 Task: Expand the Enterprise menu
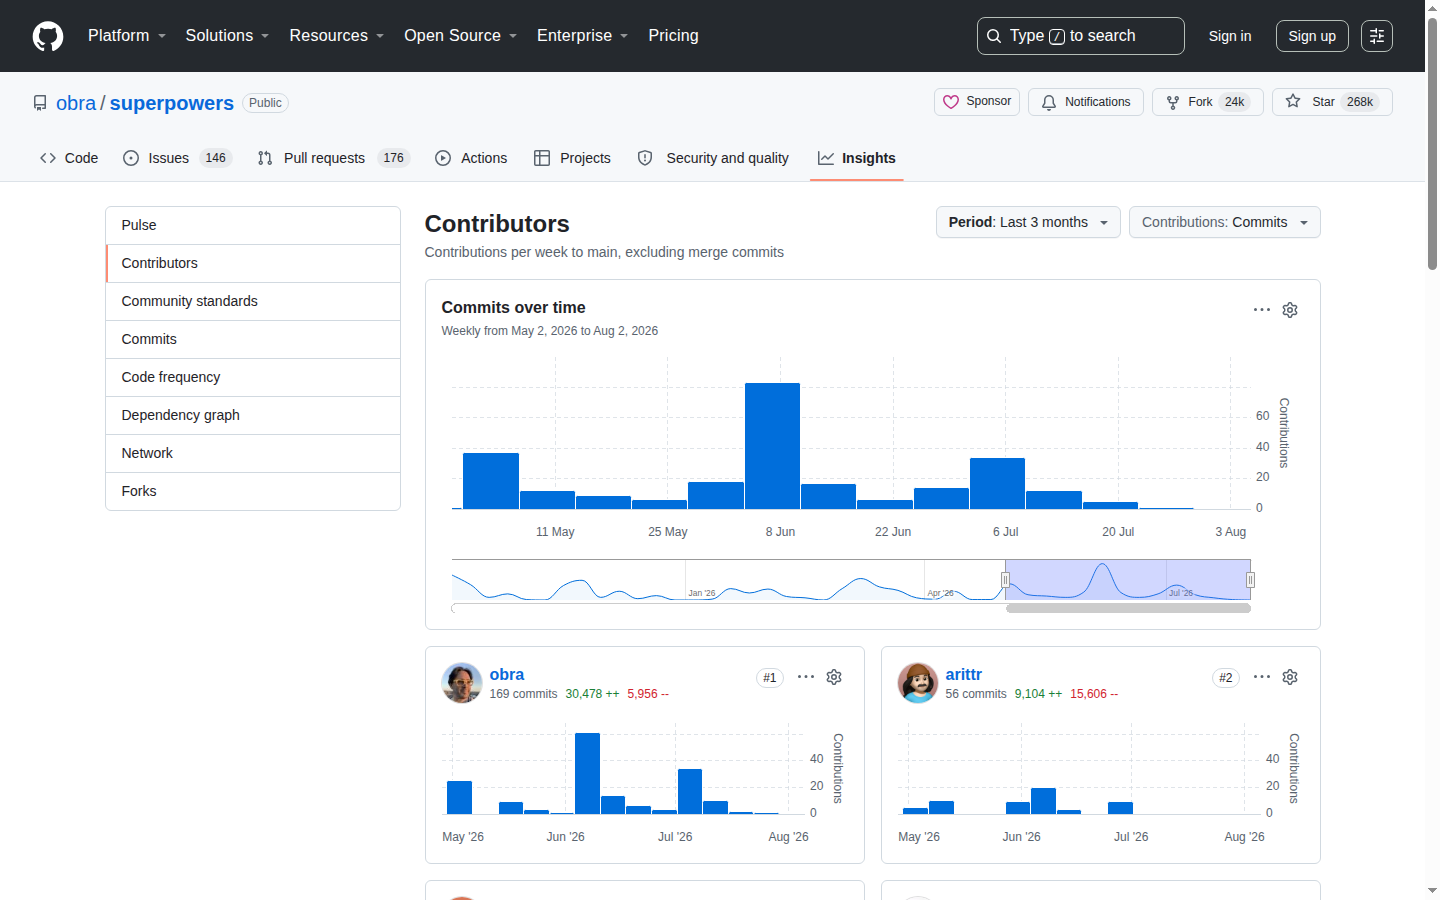click(583, 36)
